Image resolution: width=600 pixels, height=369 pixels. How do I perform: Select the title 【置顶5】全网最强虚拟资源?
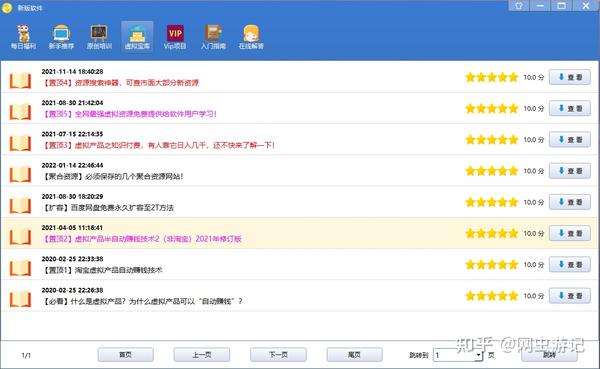coord(129,114)
